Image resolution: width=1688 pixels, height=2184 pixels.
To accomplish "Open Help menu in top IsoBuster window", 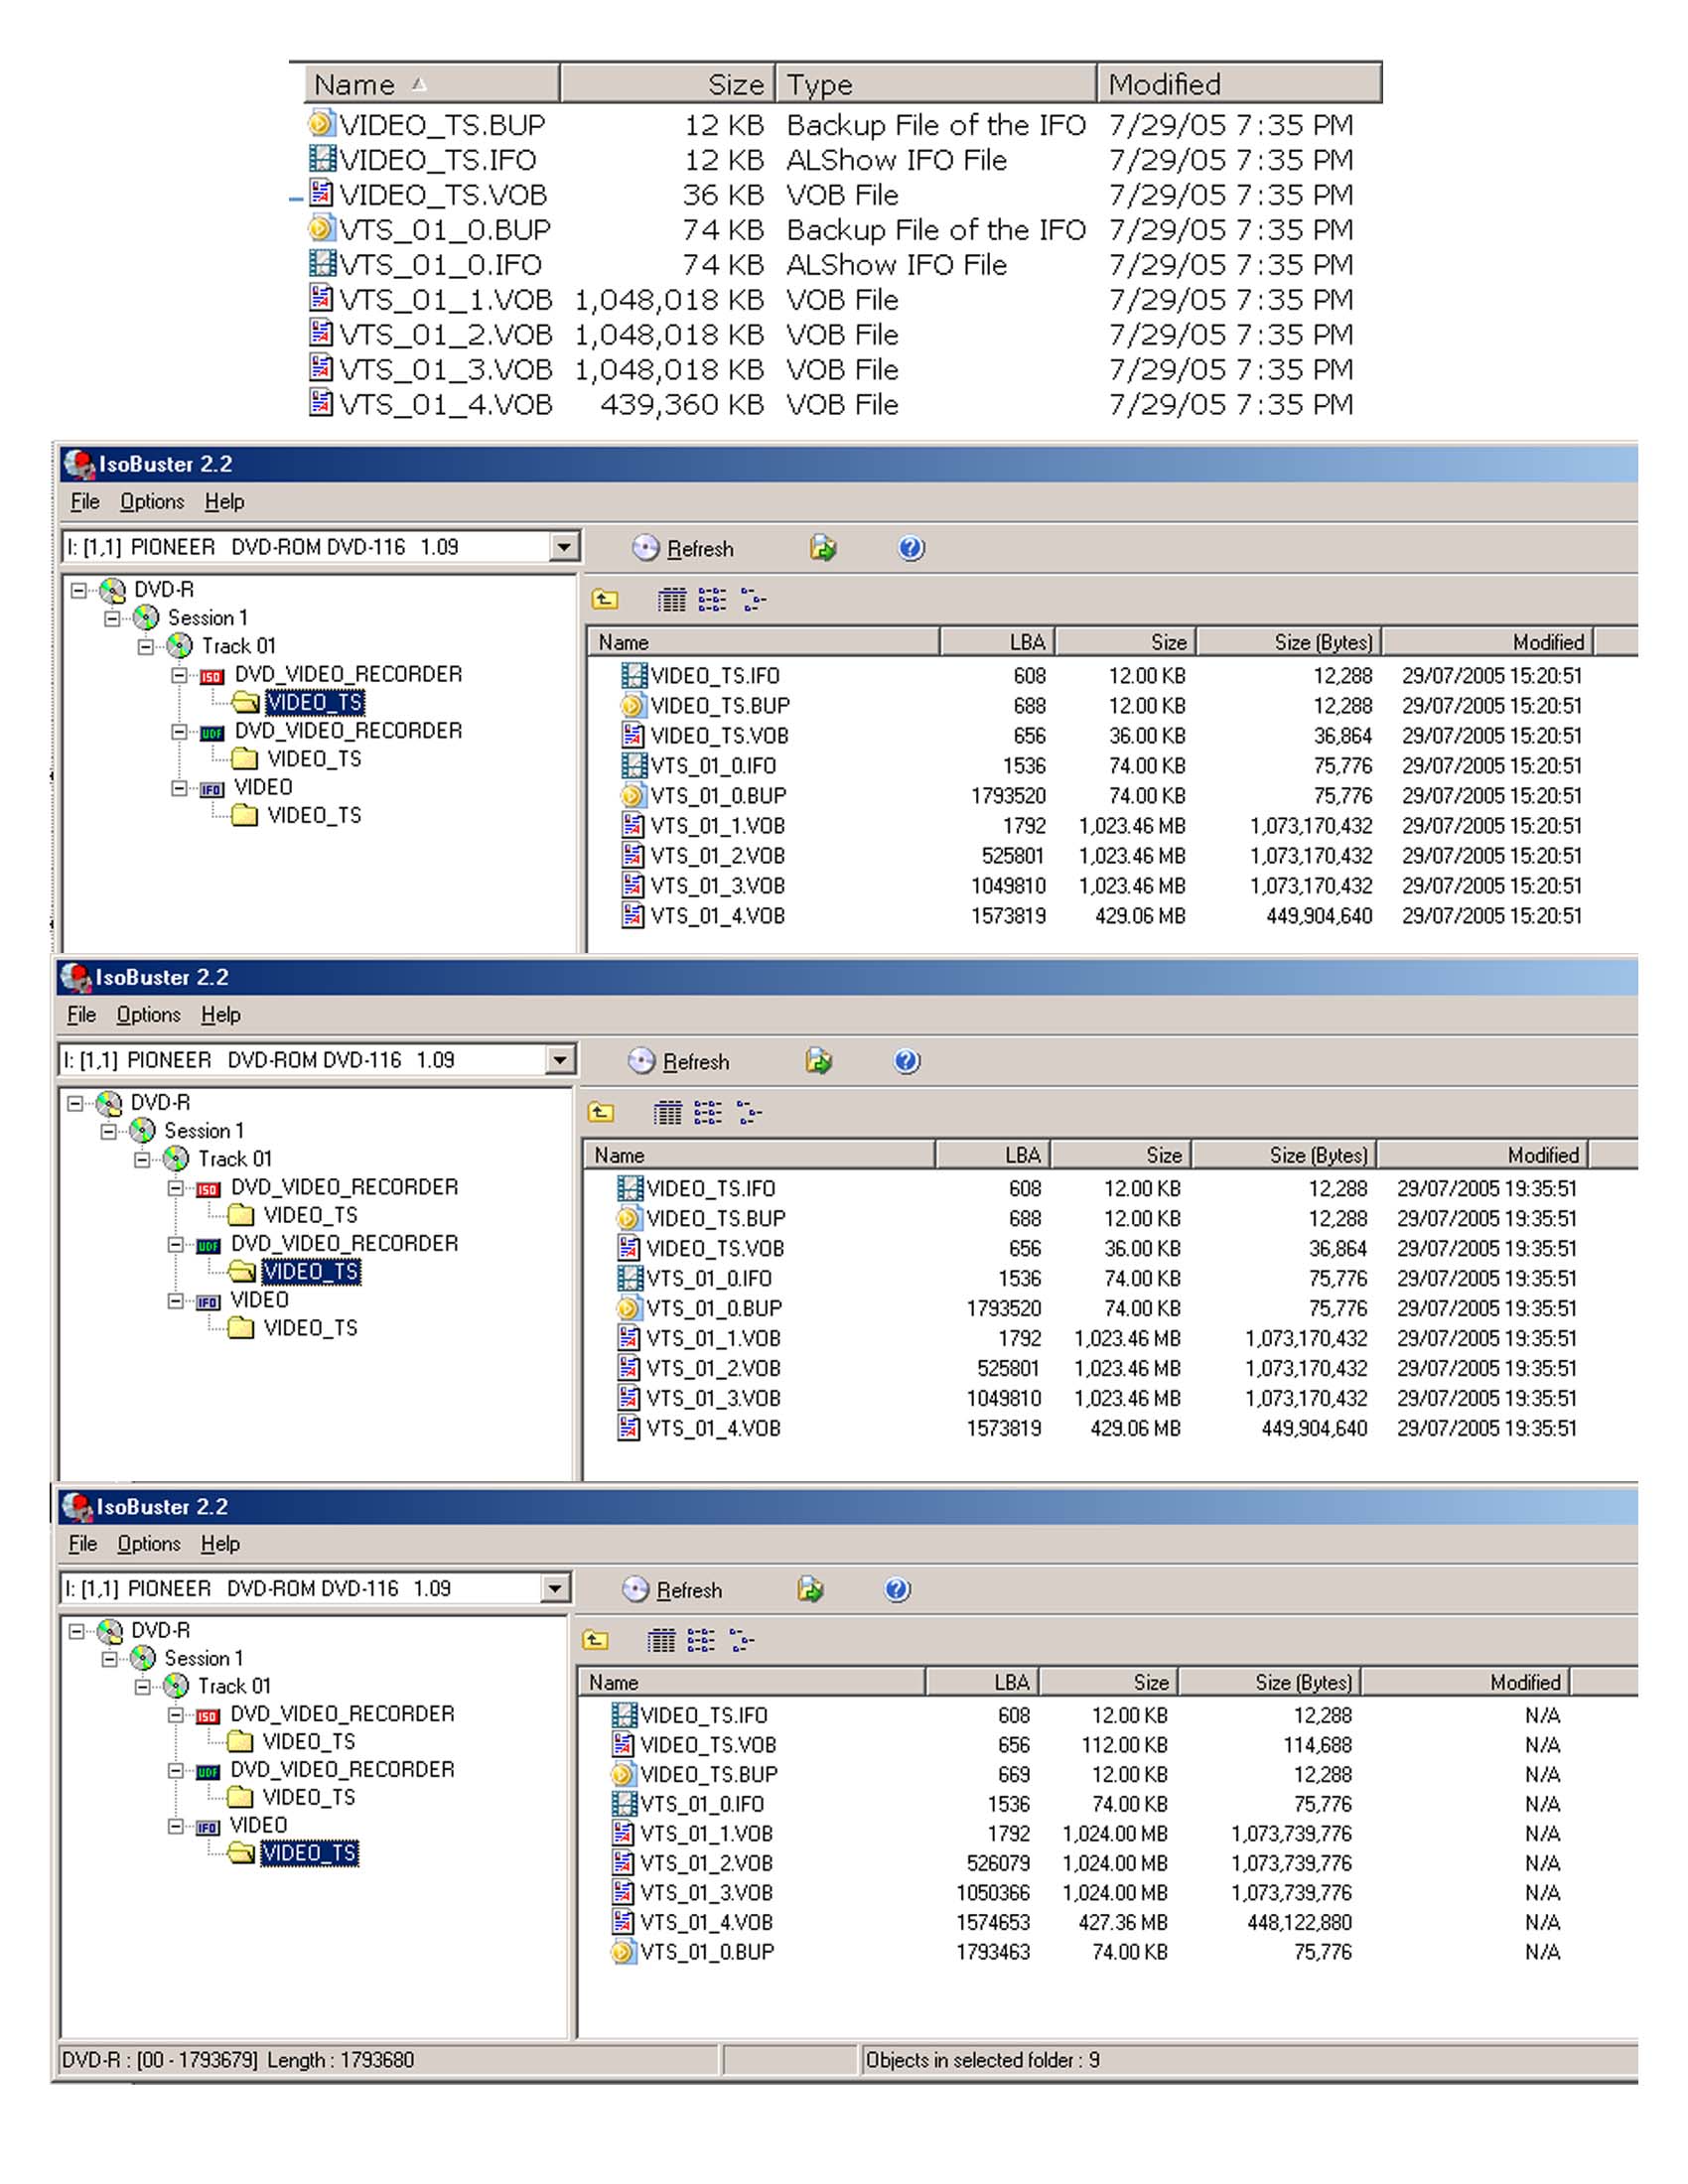I will pyautogui.click(x=224, y=501).
